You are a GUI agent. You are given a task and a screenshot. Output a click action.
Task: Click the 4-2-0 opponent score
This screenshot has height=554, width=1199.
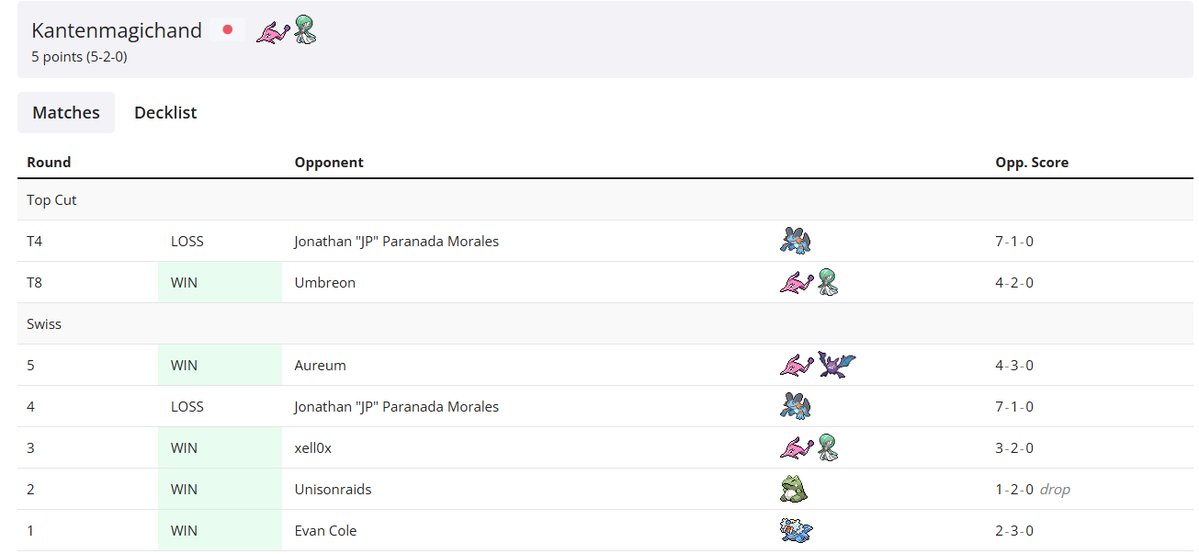coord(1014,282)
